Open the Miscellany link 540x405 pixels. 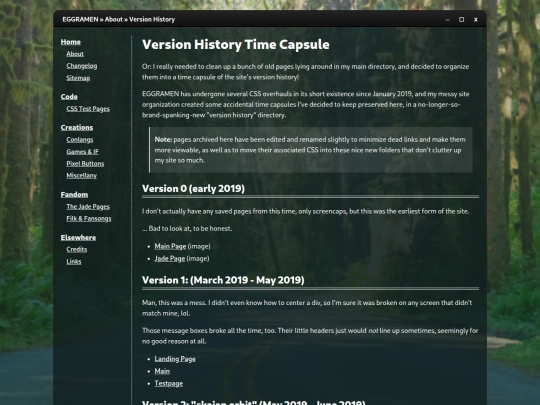click(x=81, y=176)
